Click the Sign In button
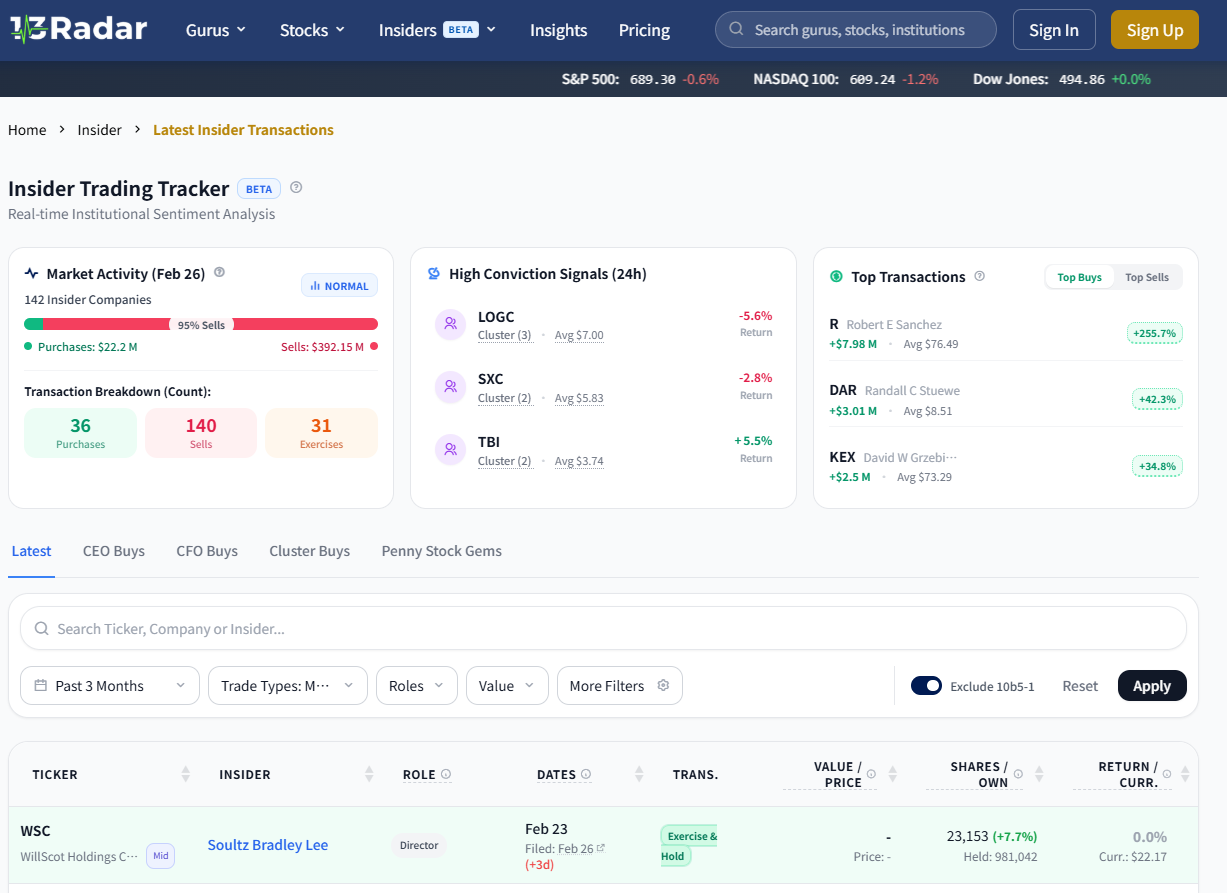The width and height of the screenshot is (1227, 893). (1054, 30)
